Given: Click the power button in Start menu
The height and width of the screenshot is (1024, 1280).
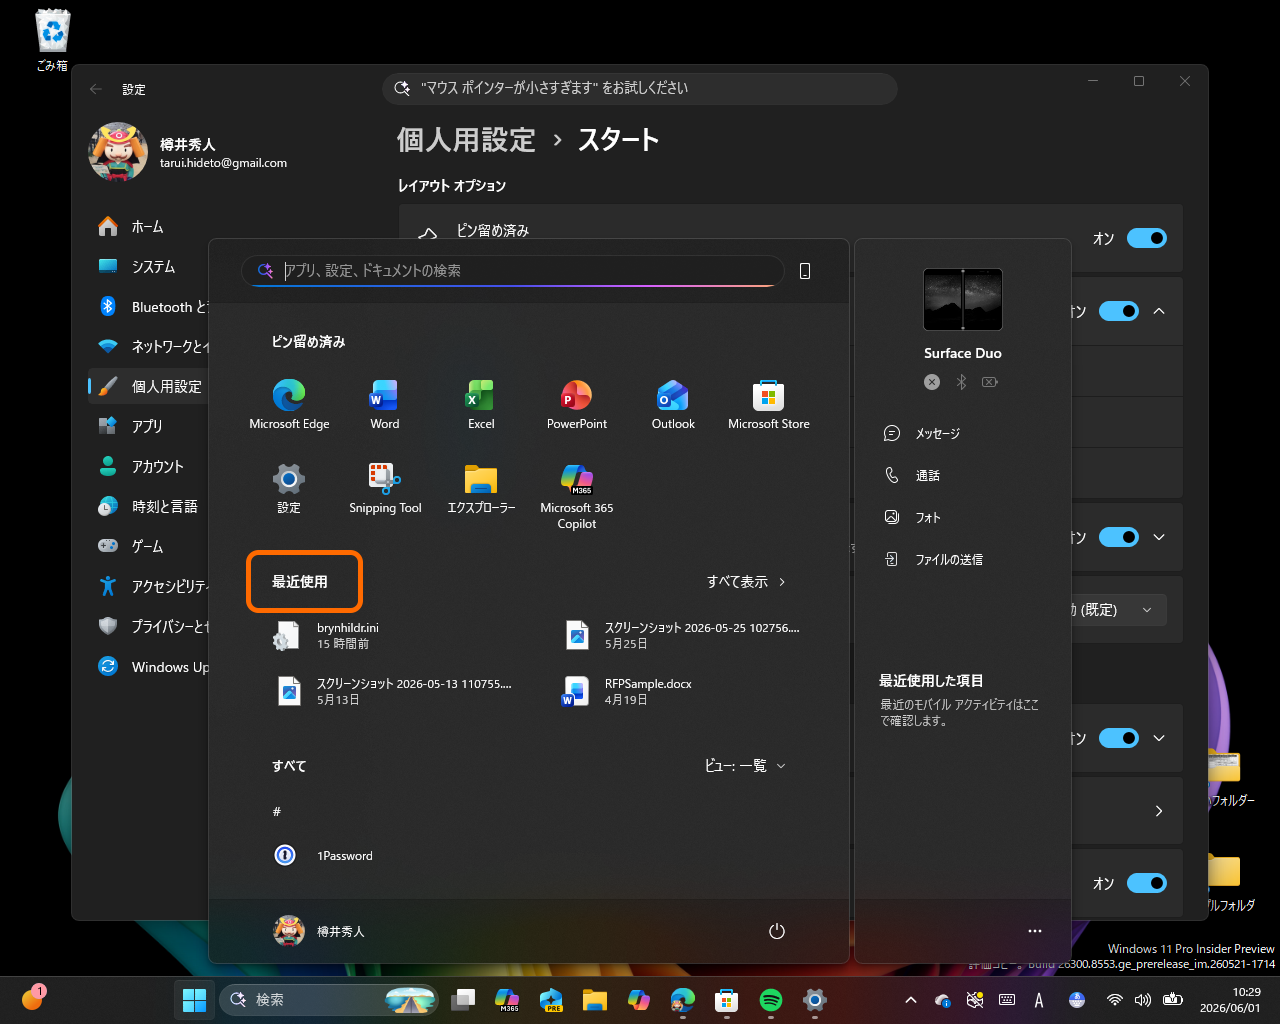Looking at the screenshot, I should click(777, 931).
